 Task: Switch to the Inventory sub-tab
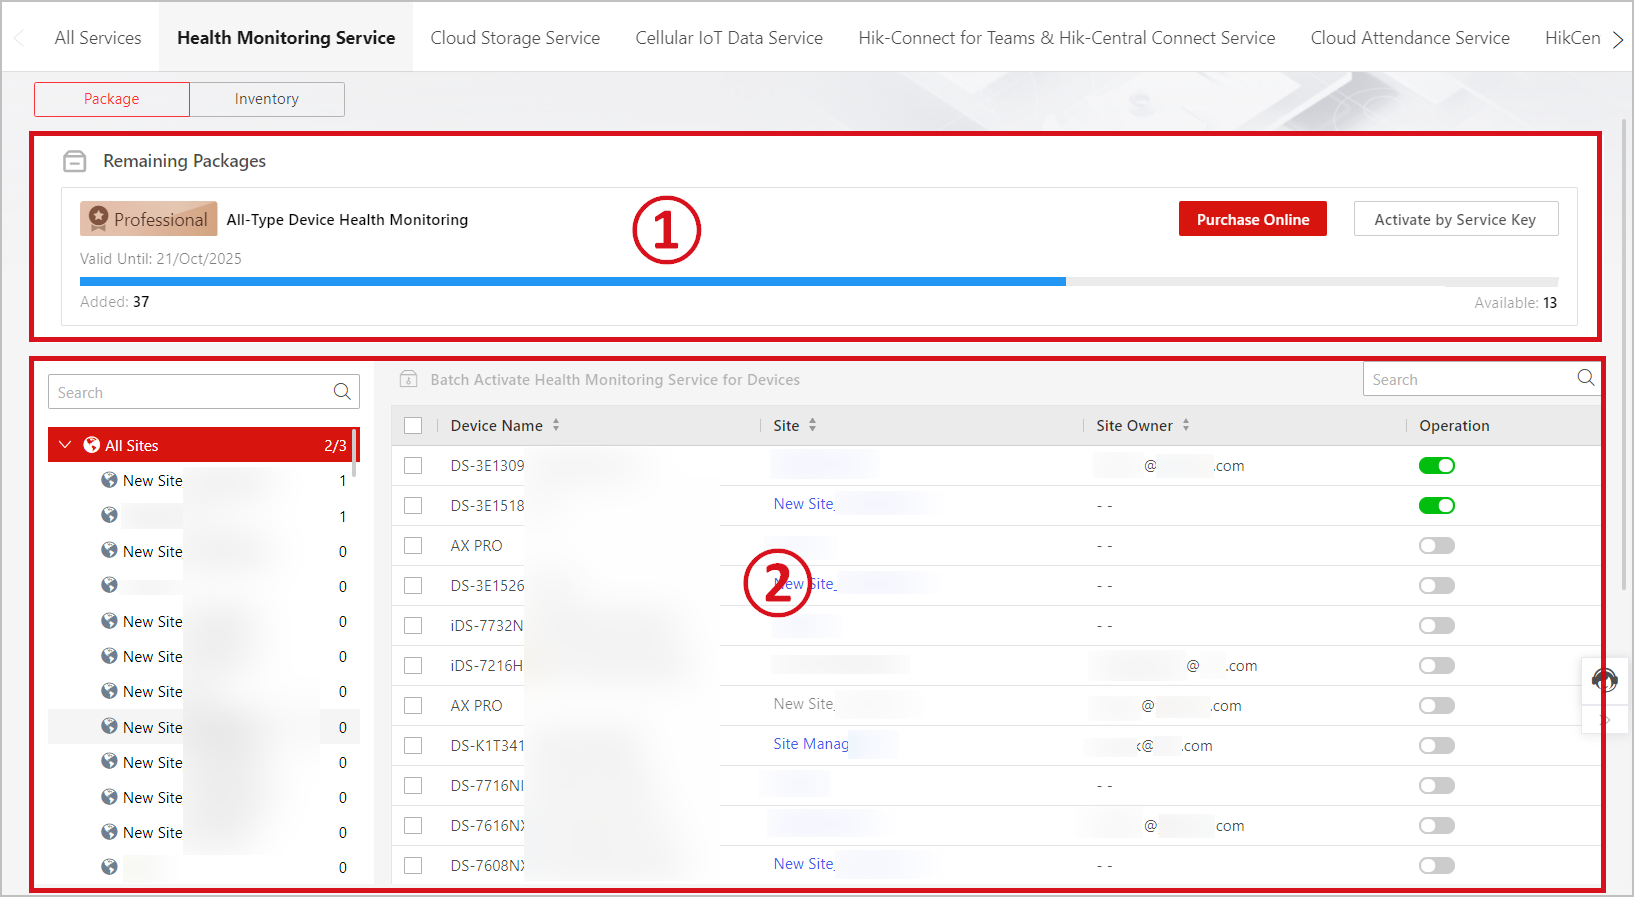point(267,99)
